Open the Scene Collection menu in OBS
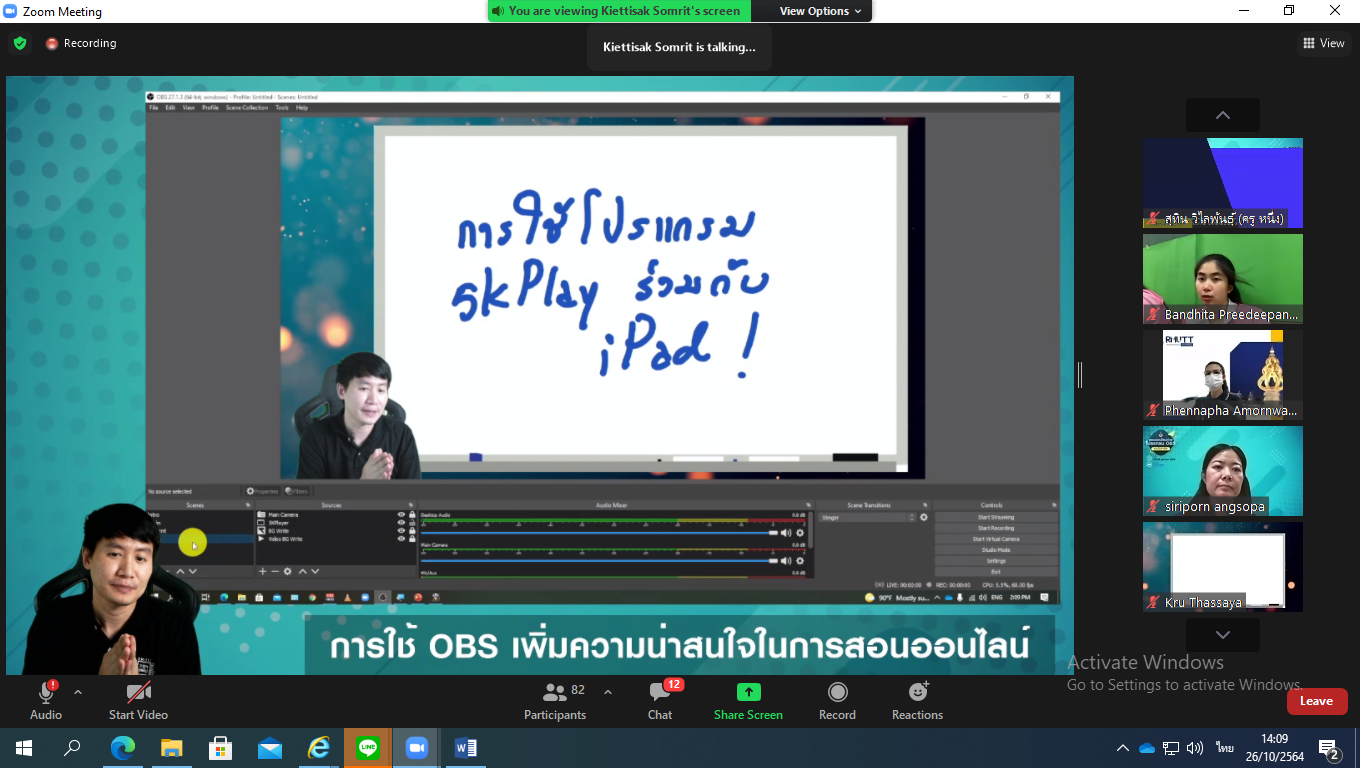Image resolution: width=1360 pixels, height=768 pixels. pyautogui.click(x=247, y=107)
